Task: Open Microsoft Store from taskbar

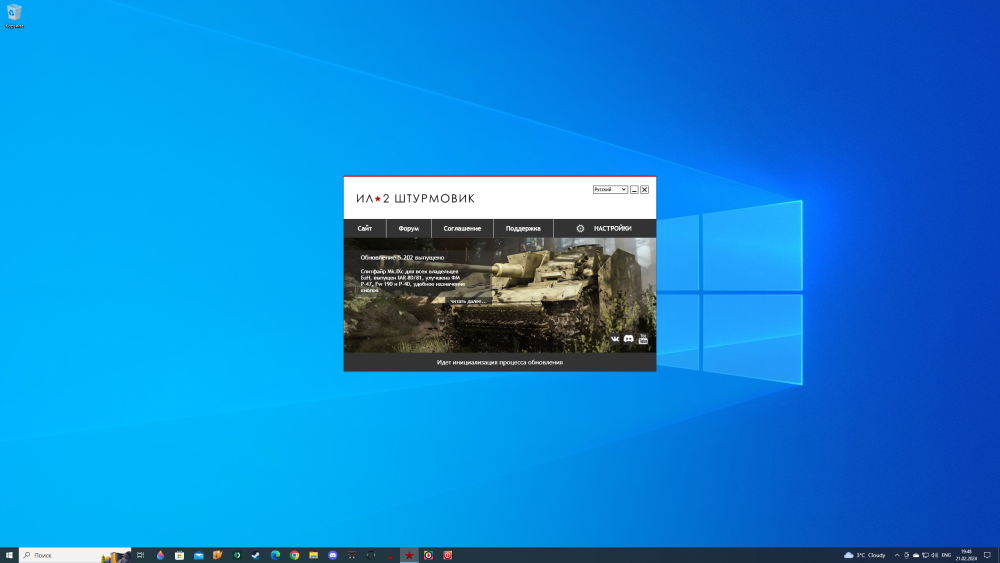Action: point(179,555)
